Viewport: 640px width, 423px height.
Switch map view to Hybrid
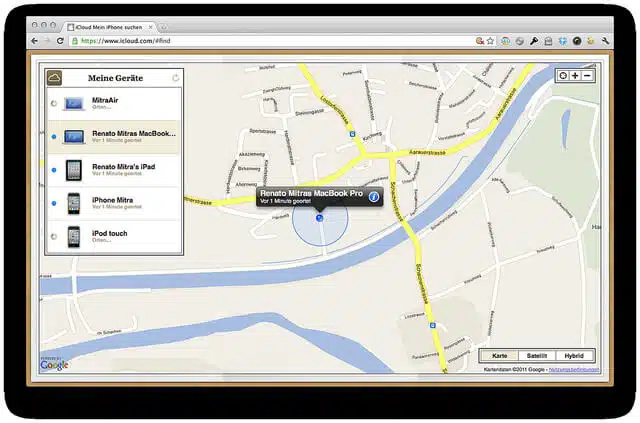574,356
